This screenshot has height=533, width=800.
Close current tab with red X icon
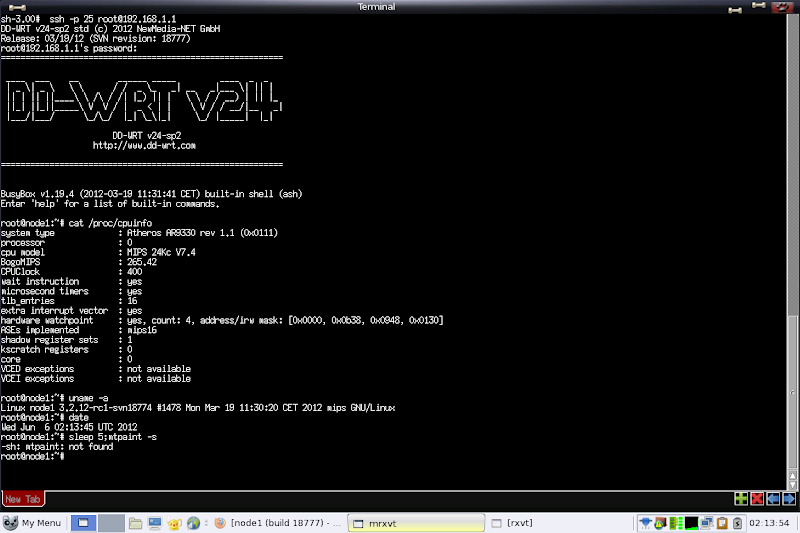point(757,499)
